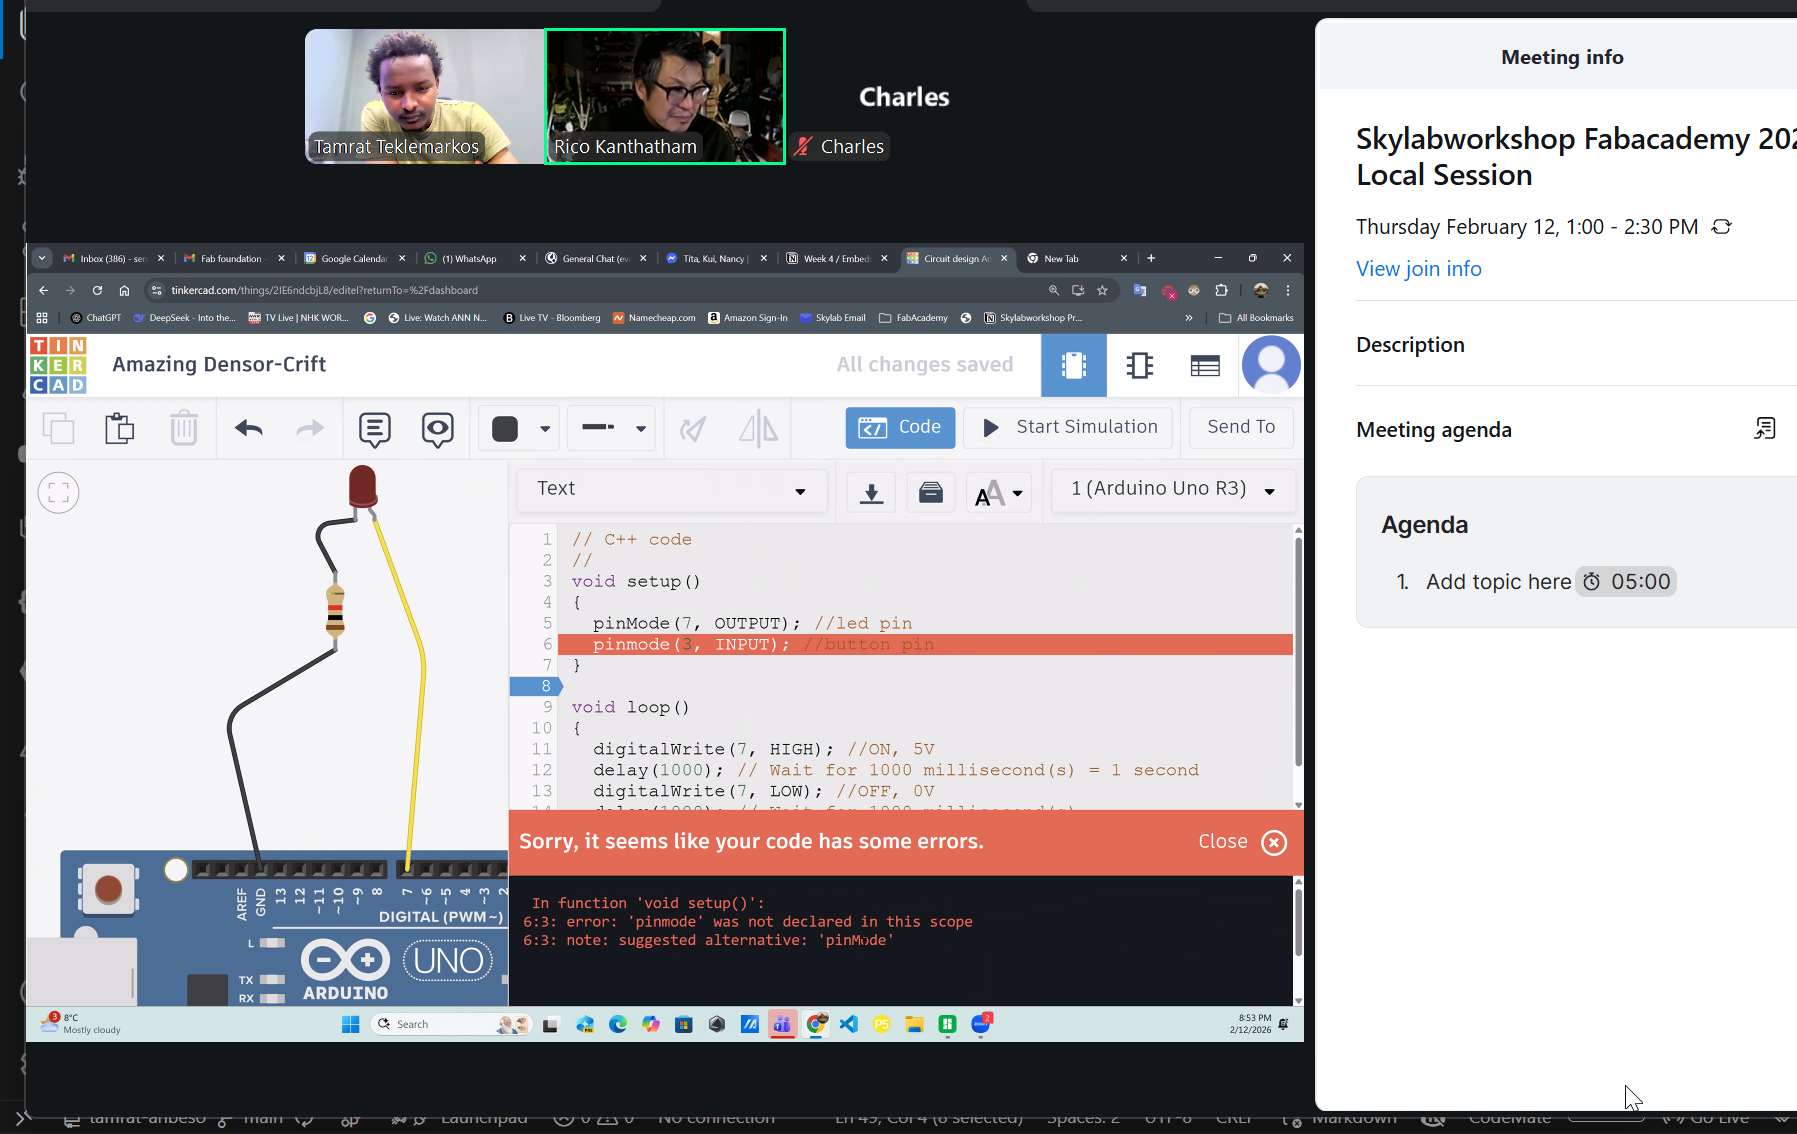Open the wire color dropdown

tap(519, 429)
